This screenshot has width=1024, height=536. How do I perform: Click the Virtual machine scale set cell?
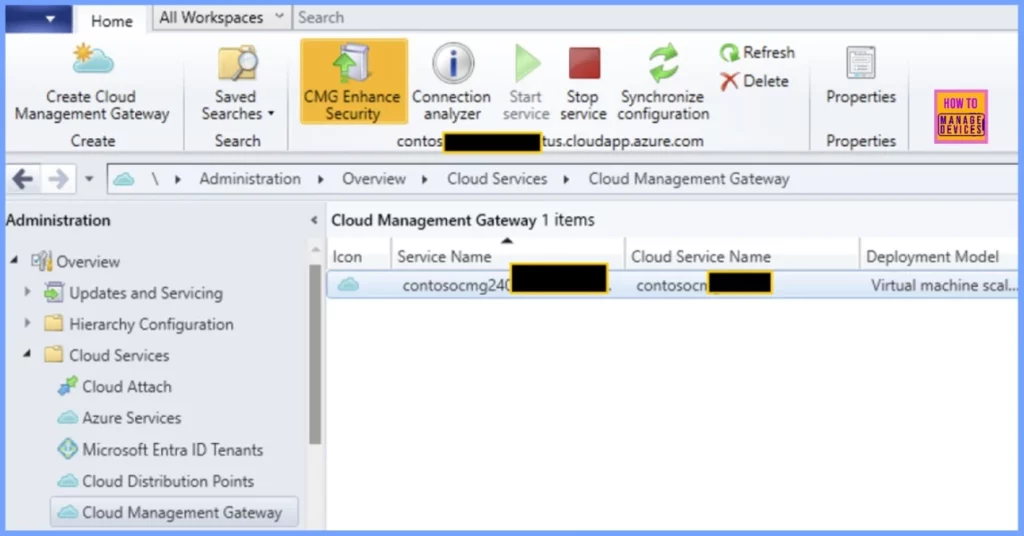(943, 285)
